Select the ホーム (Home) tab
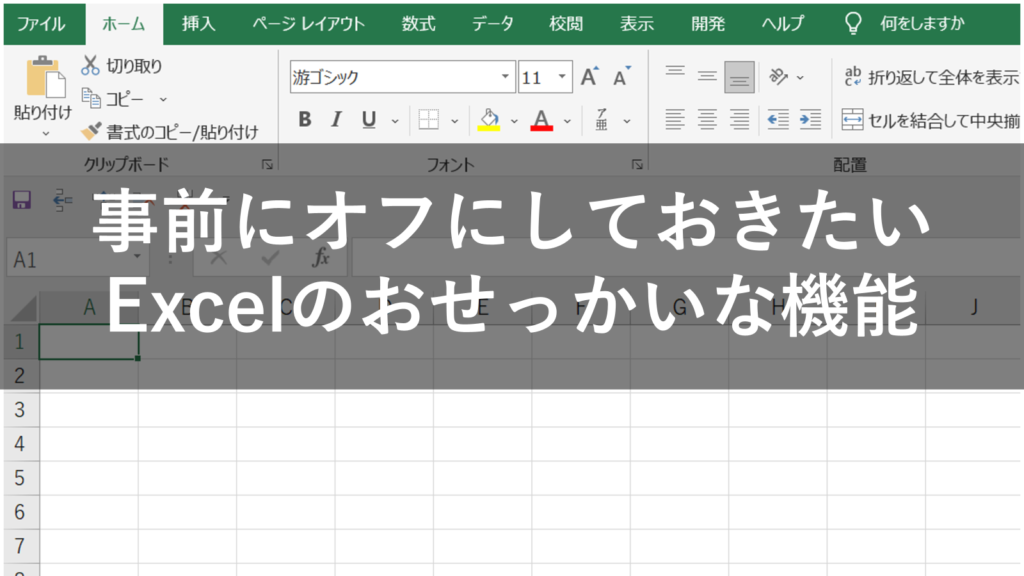Viewport: 1024px width, 576px height. pyautogui.click(x=124, y=24)
